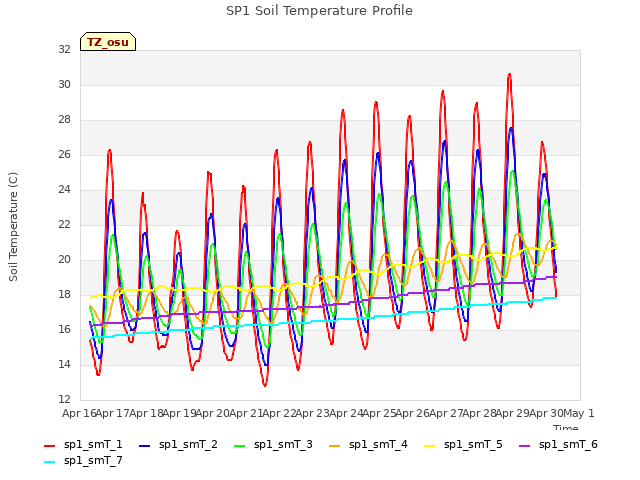Toggle the sp1_smT_7 legend entry
The width and height of the screenshot is (640, 480).
pos(83,460)
